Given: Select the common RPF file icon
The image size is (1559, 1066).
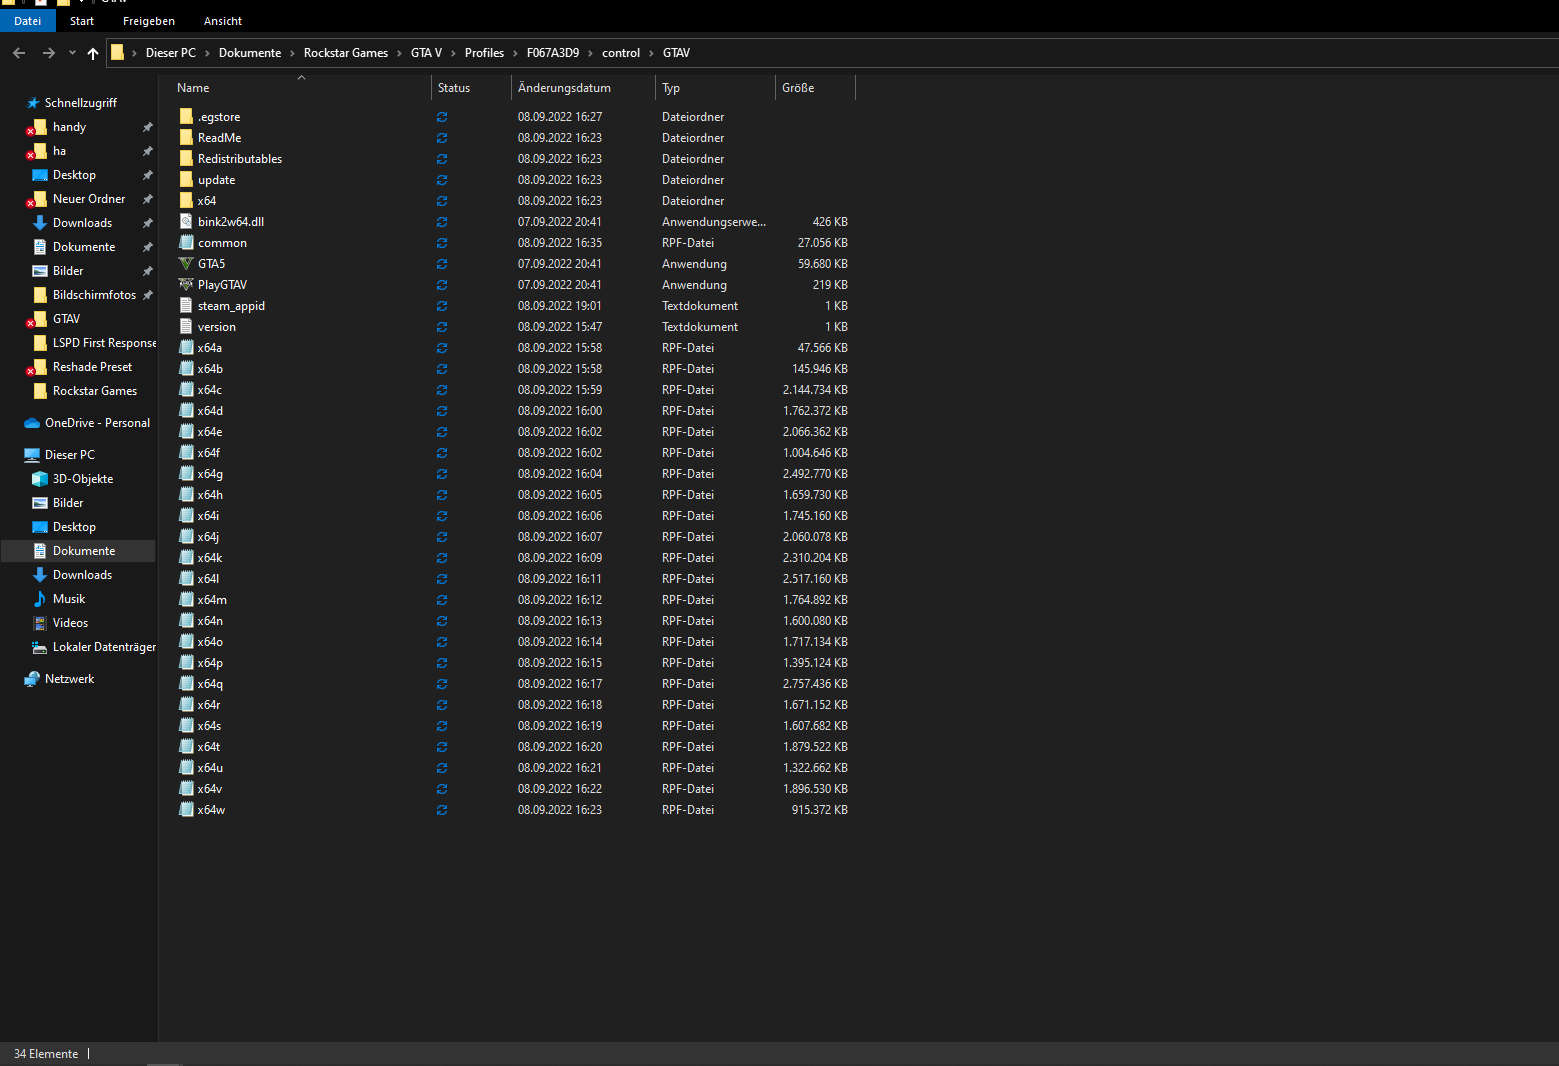Looking at the screenshot, I should click(x=186, y=243).
